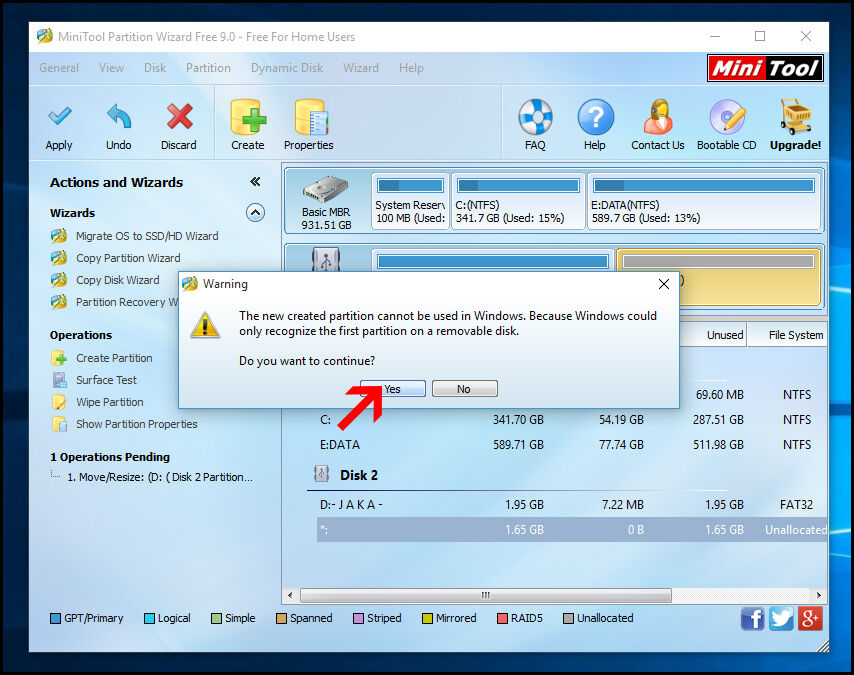Click the GPT/Primary legend swatch
This screenshot has width=854, height=675.
coord(56,618)
